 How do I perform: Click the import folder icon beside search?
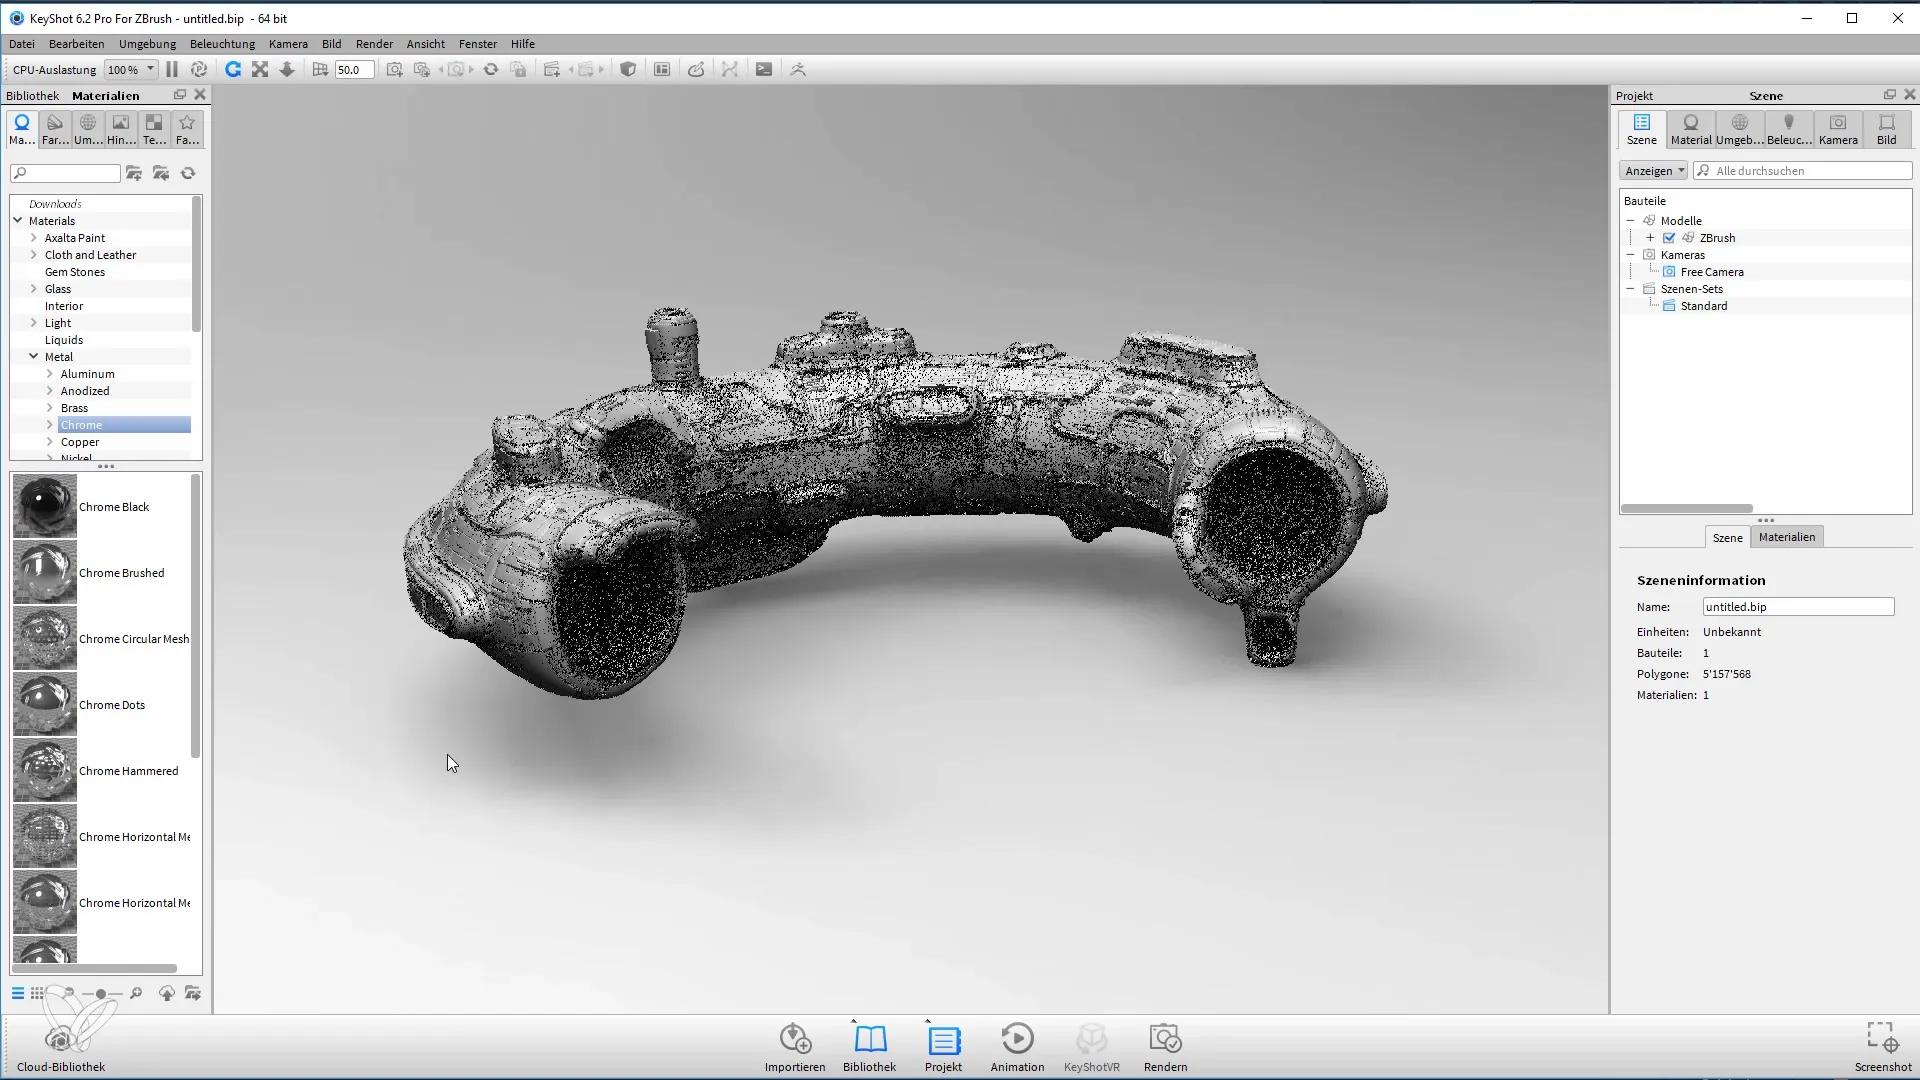click(x=134, y=174)
